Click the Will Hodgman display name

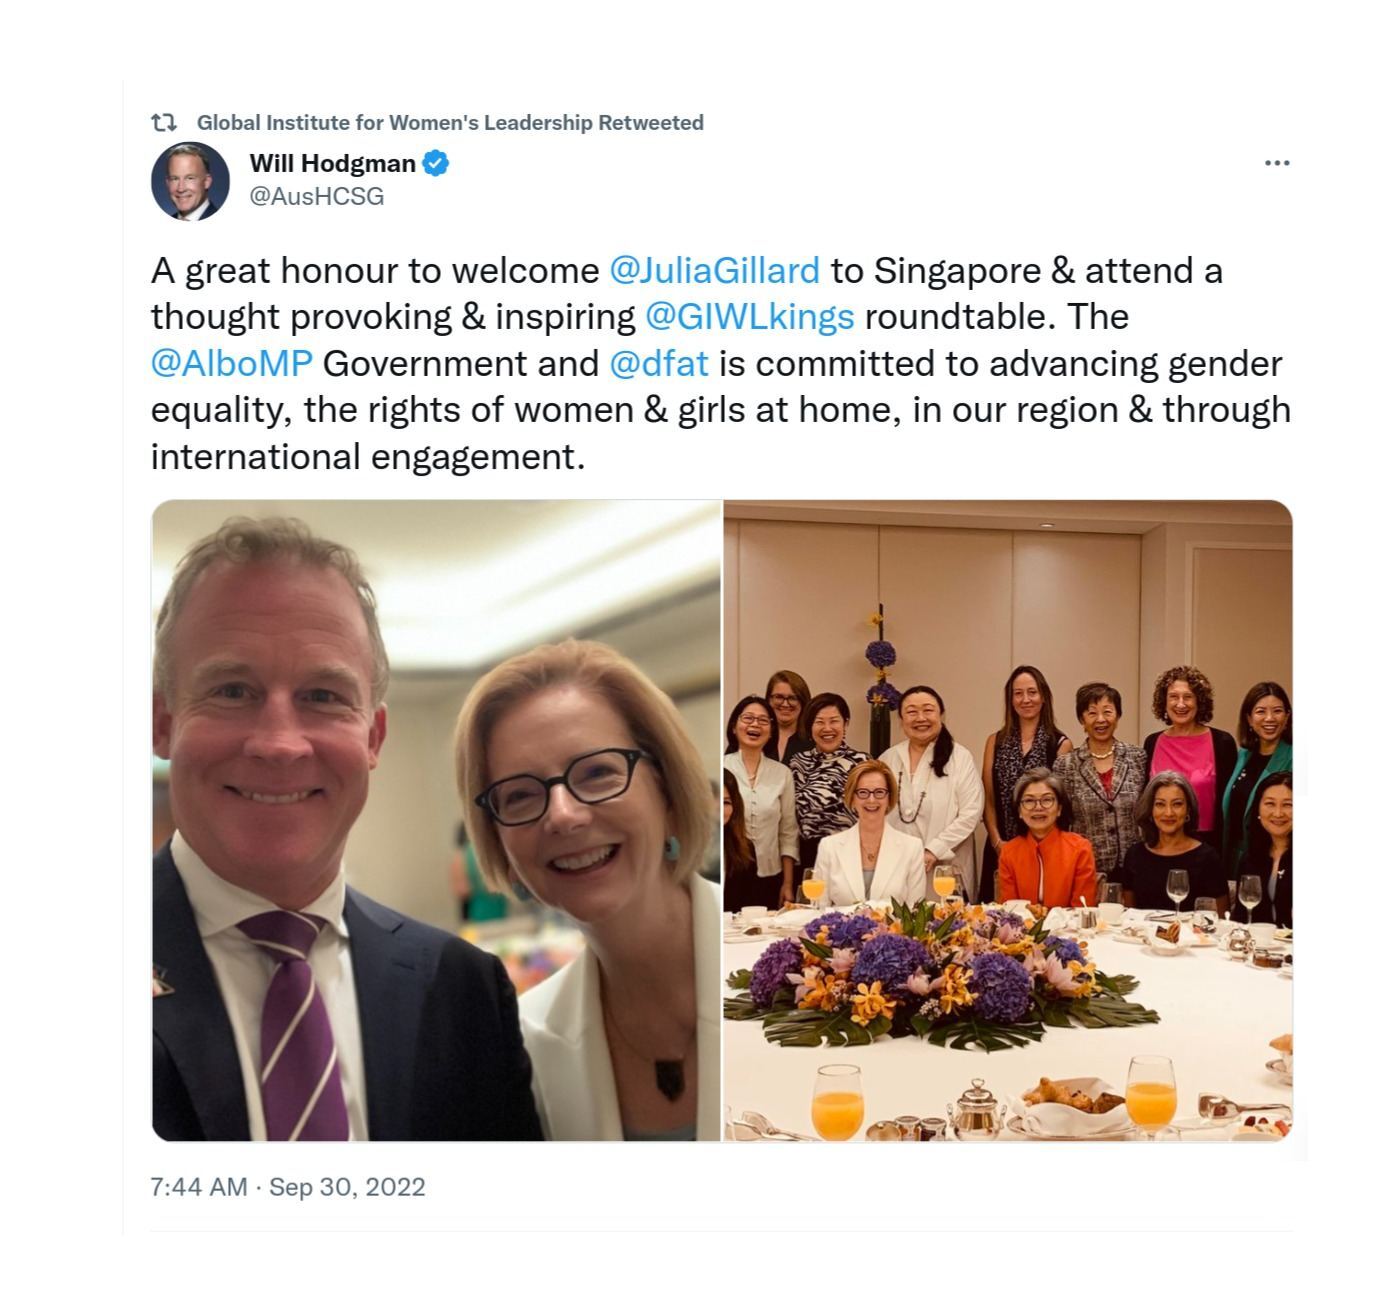point(332,163)
